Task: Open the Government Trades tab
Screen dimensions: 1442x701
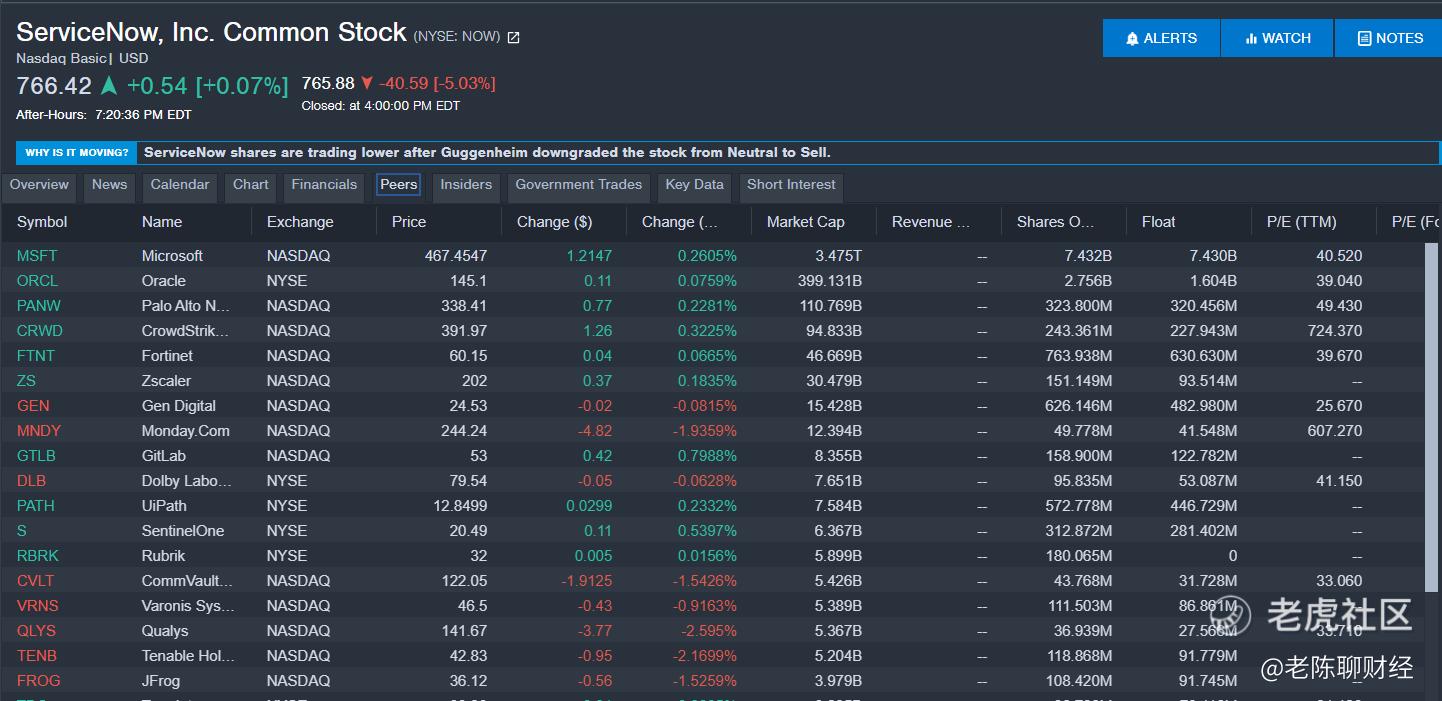Action: 578,185
